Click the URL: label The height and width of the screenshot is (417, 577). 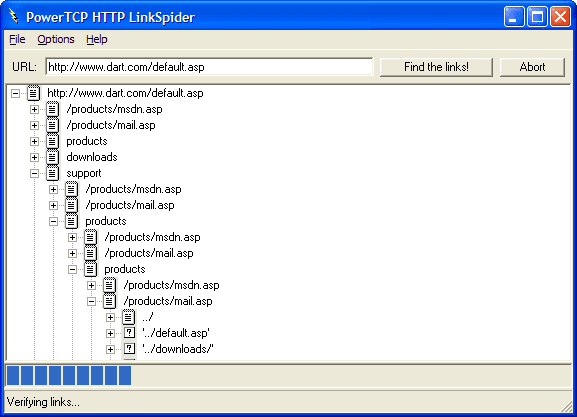tap(24, 67)
